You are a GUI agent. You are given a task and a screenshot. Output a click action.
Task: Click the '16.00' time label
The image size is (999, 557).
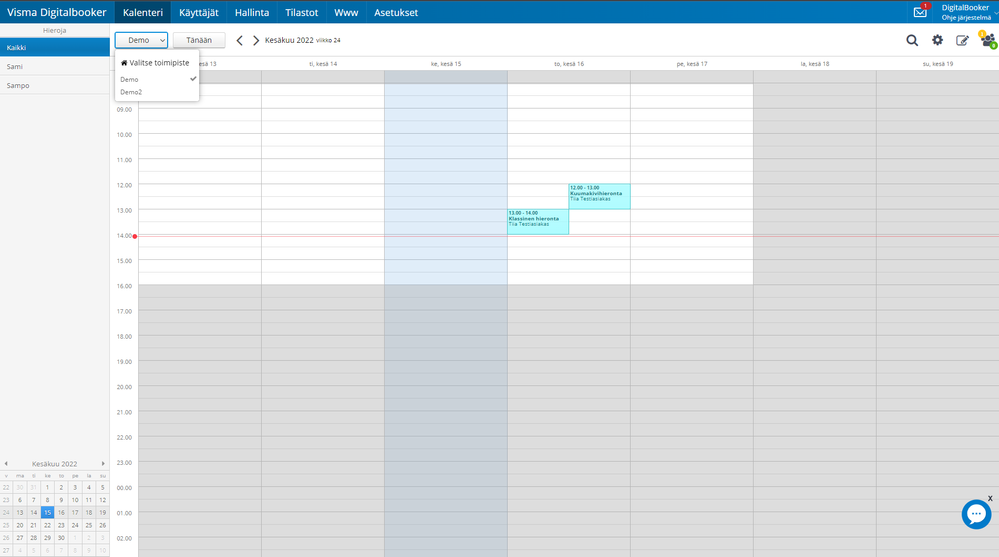124,286
